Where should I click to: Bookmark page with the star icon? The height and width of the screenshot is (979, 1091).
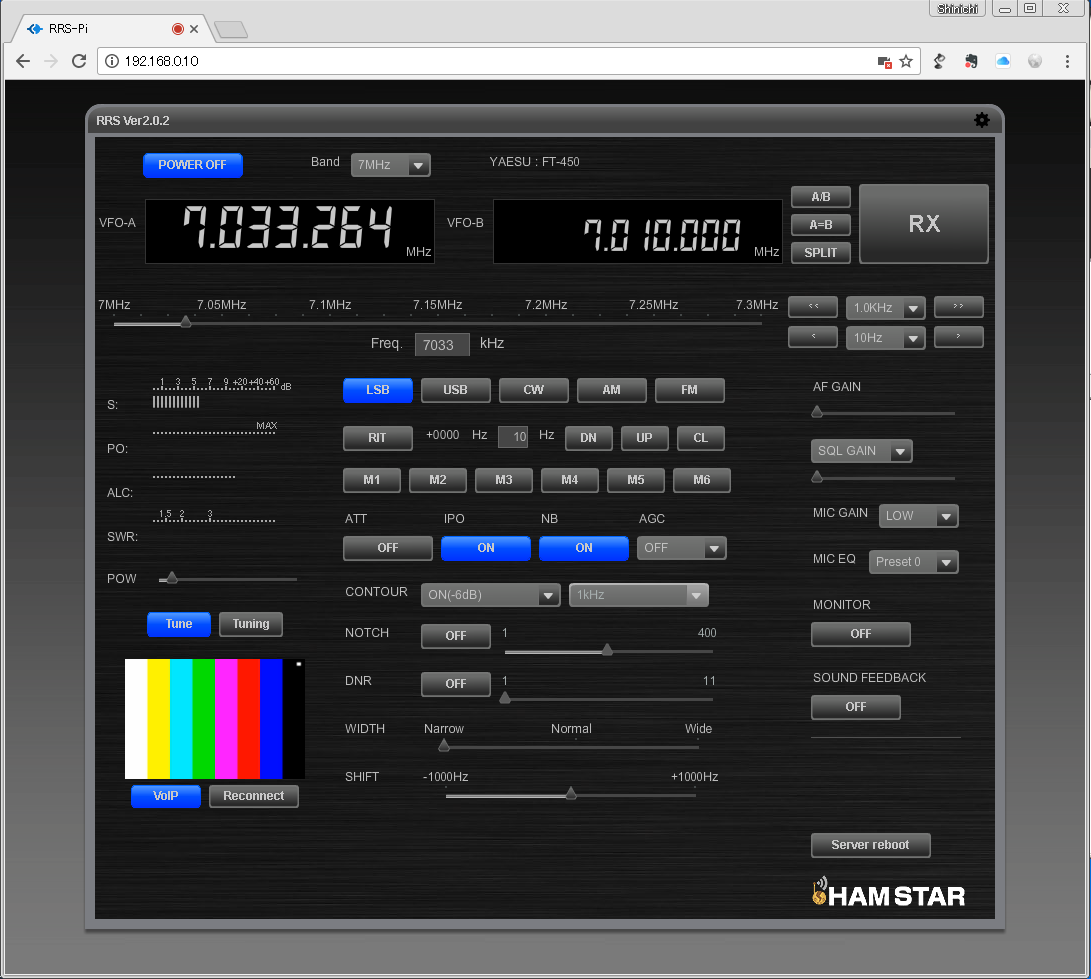906,61
